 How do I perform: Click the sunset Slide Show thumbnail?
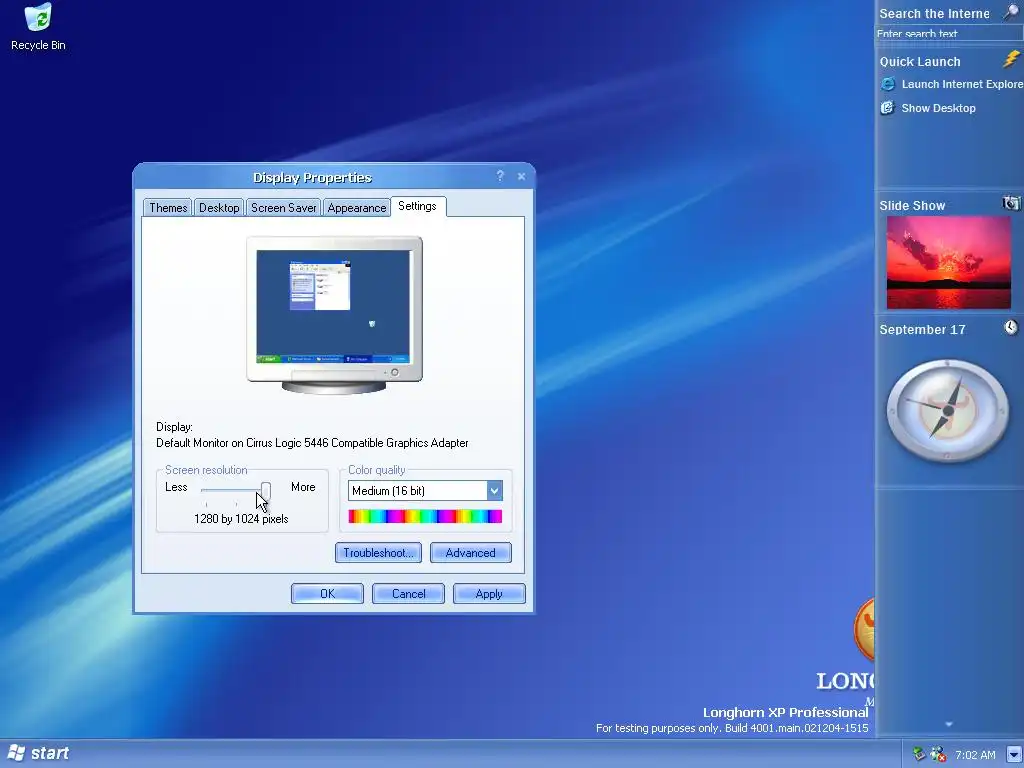coord(949,263)
